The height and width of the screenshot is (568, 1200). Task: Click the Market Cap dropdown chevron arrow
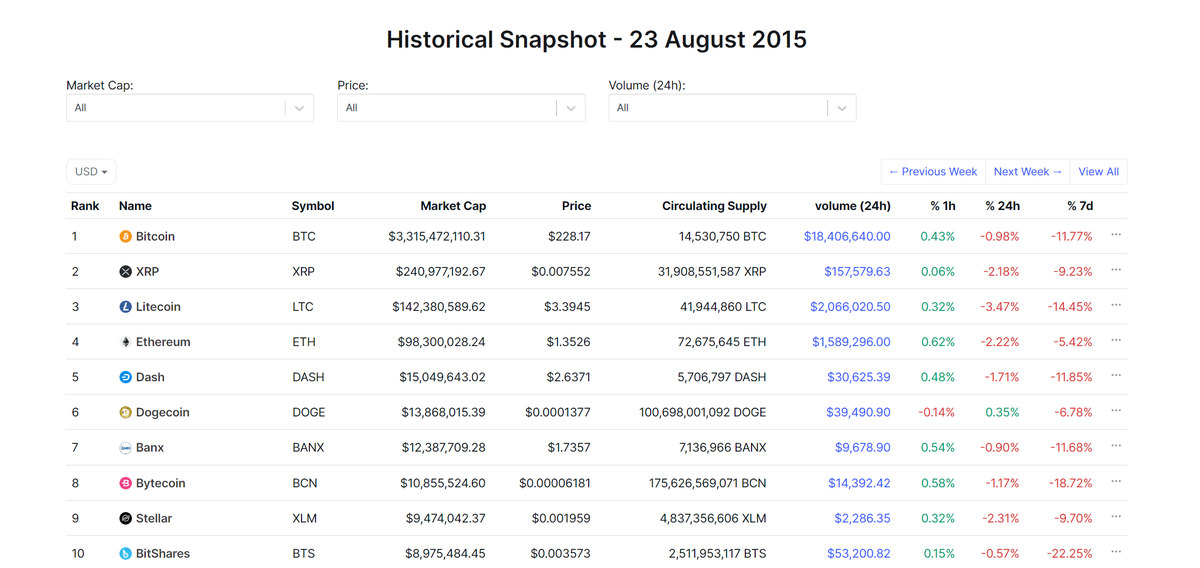tap(299, 108)
